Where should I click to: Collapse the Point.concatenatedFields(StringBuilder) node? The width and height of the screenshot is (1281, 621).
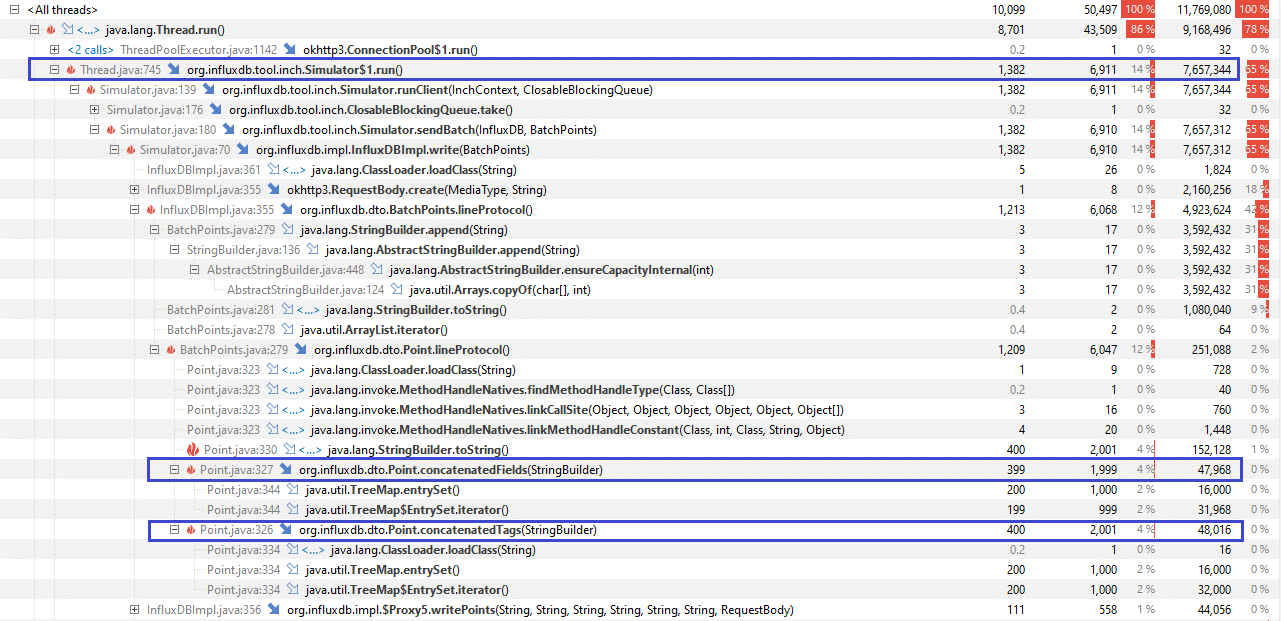click(x=175, y=470)
